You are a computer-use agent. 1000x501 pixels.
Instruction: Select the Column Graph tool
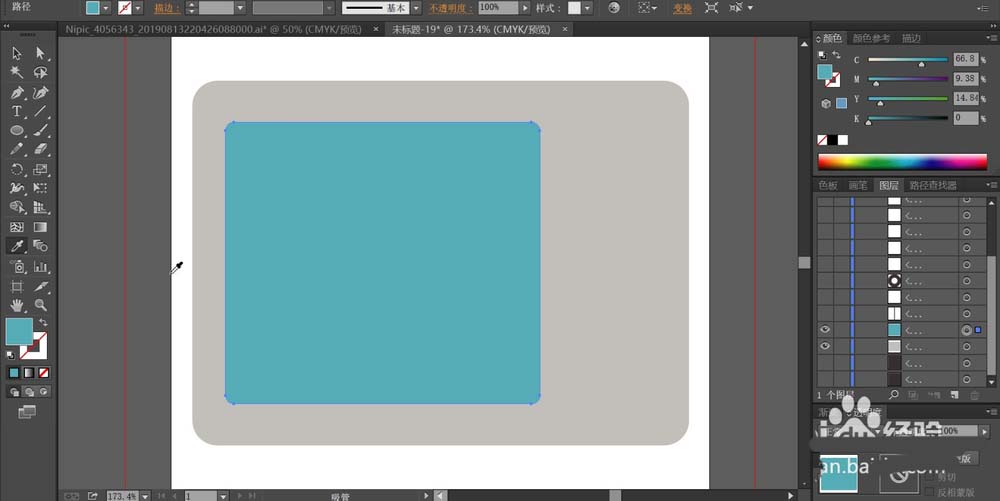coord(41,267)
